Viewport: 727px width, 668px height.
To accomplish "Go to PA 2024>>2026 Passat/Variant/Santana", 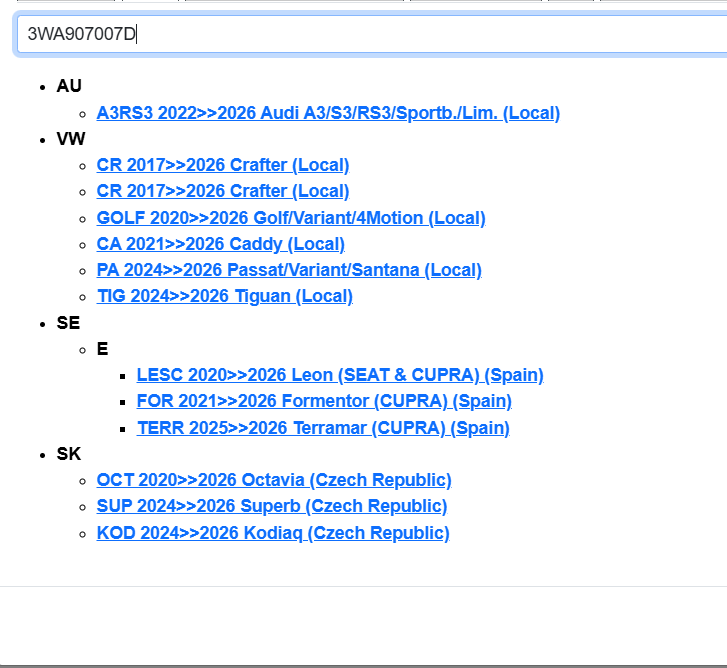I will (x=288, y=270).
